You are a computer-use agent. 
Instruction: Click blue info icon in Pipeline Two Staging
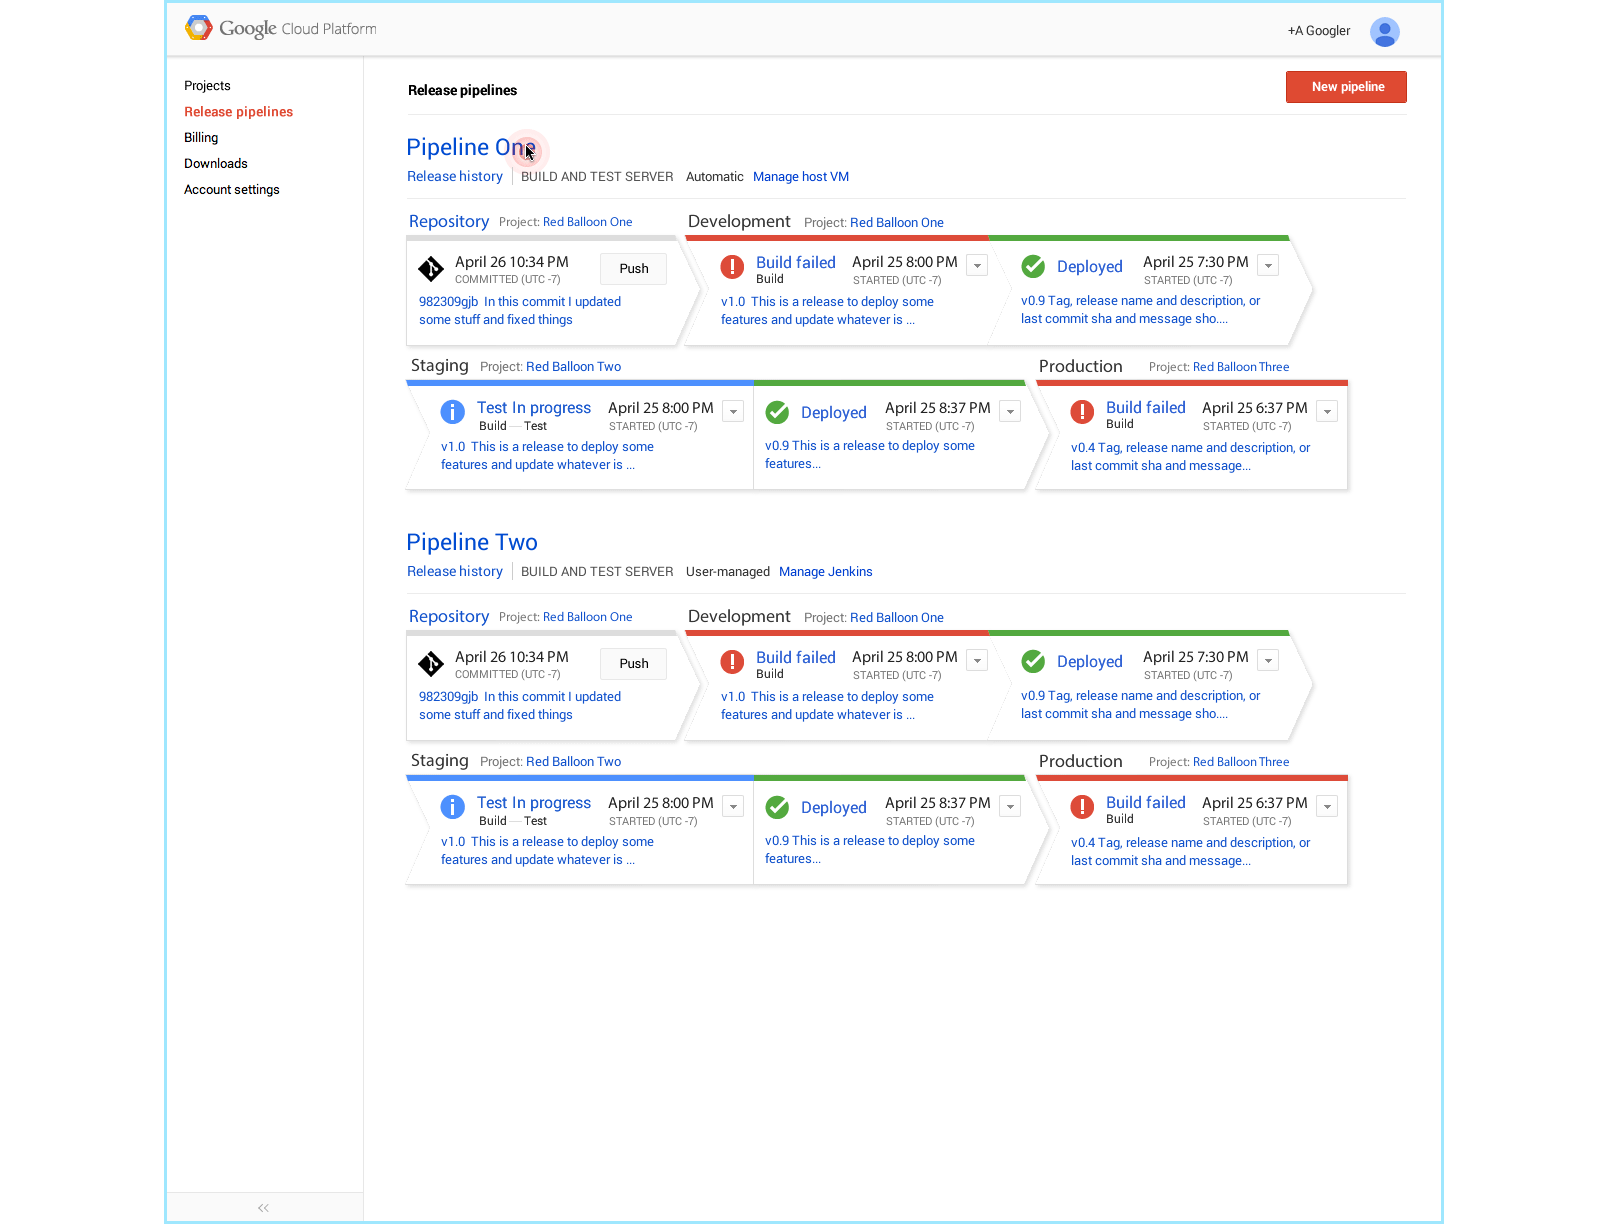pyautogui.click(x=452, y=807)
